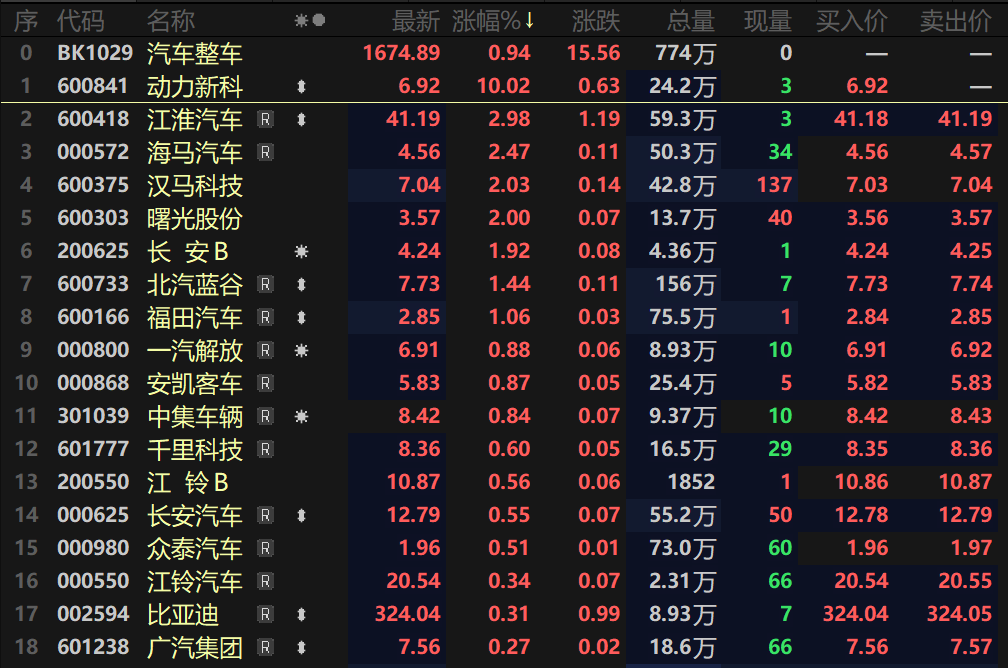Click the 卖出价 column header
This screenshot has height=668, width=1008.
click(955, 20)
